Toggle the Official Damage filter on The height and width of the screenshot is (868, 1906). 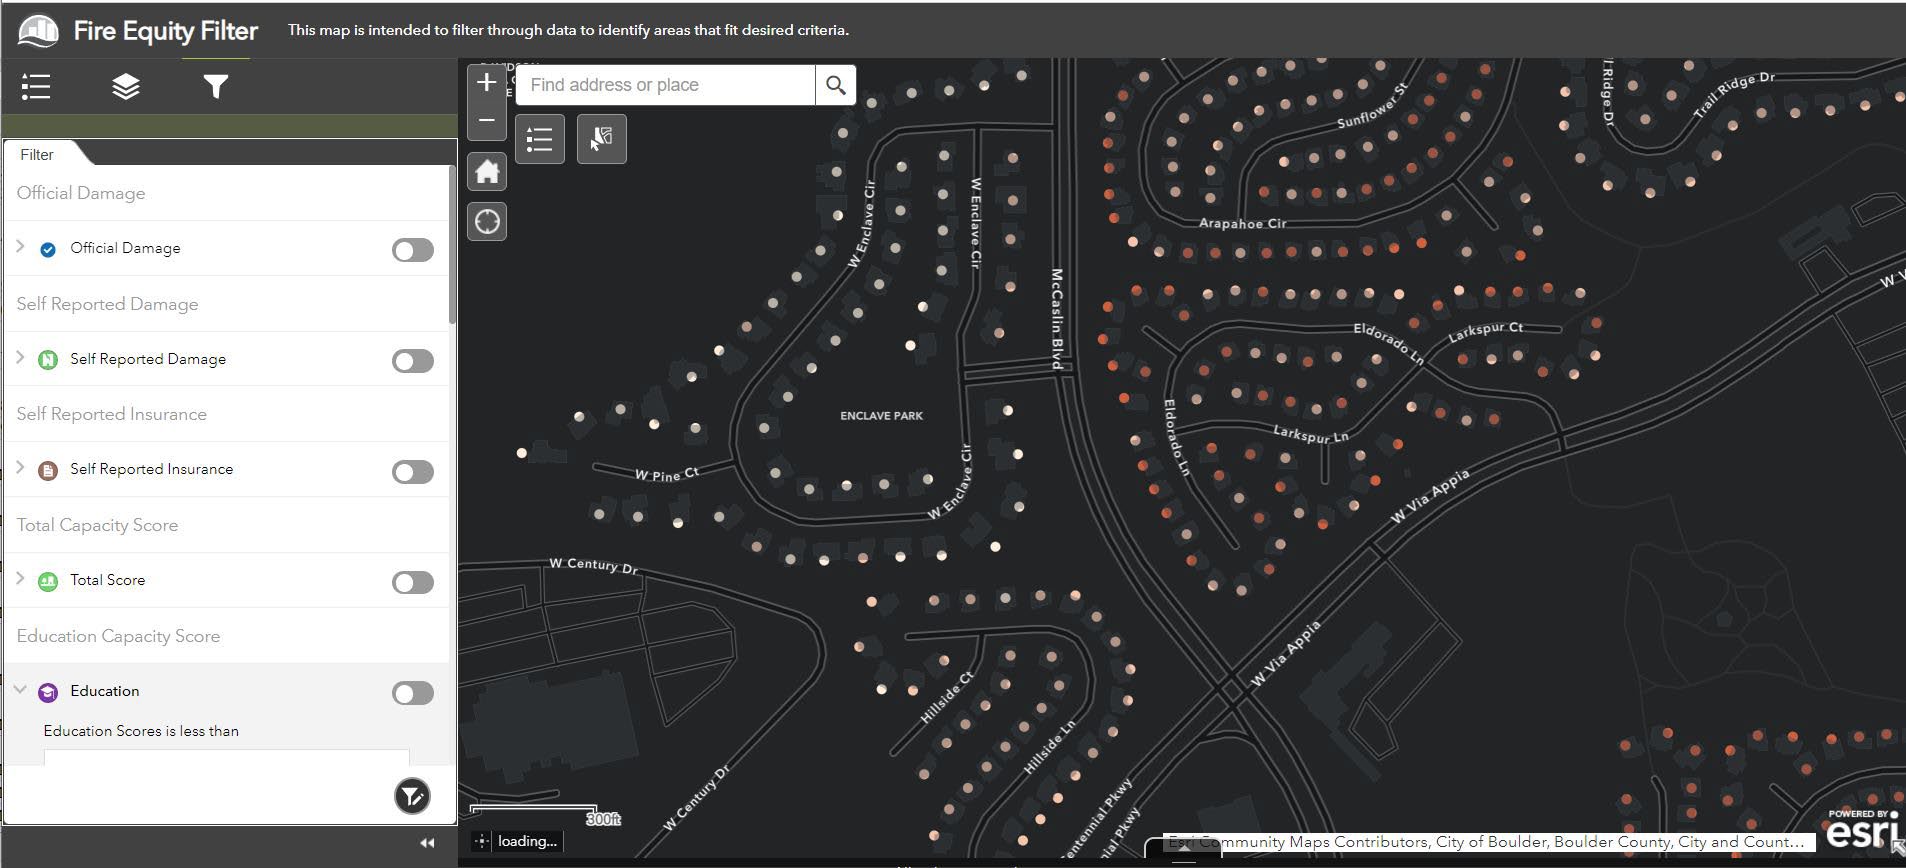(413, 250)
